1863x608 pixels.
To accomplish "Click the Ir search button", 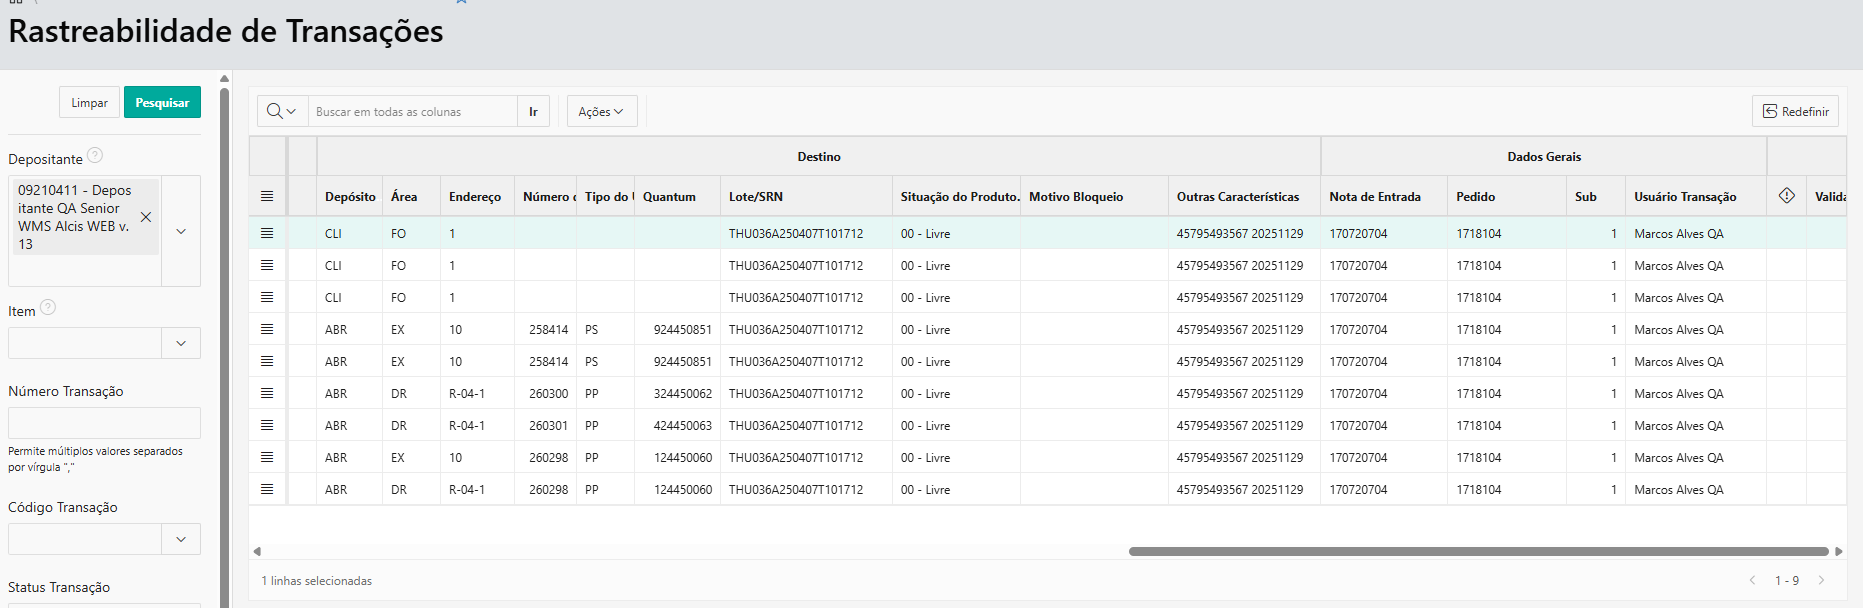I will tap(533, 112).
